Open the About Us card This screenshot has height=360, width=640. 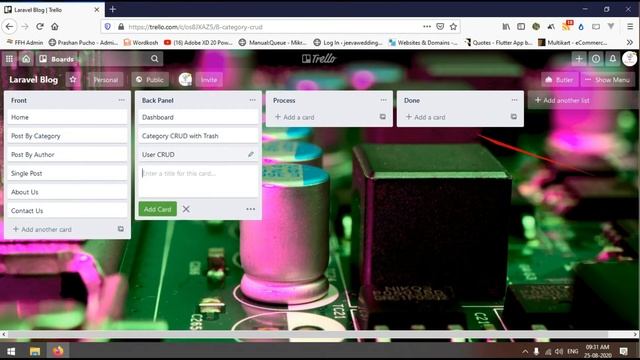[67, 192]
